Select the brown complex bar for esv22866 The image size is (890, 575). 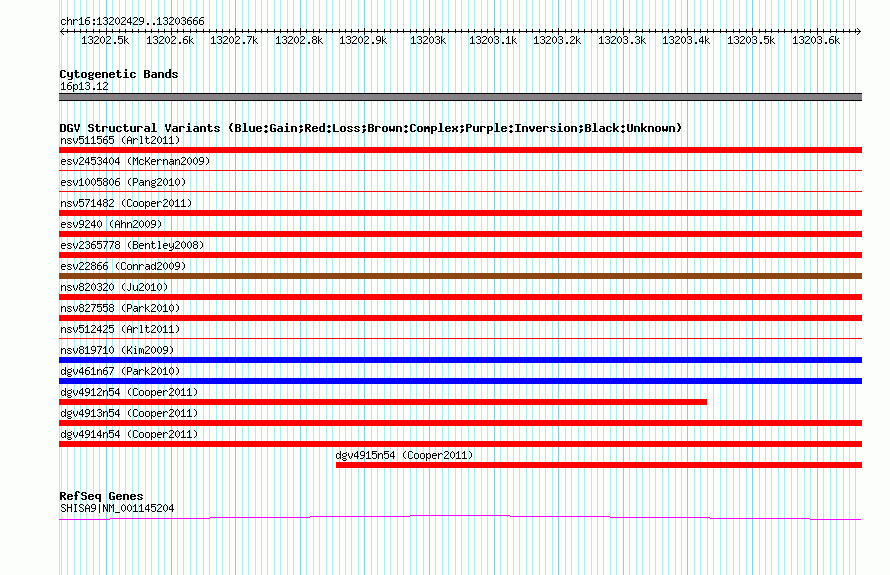pyautogui.click(x=460, y=276)
